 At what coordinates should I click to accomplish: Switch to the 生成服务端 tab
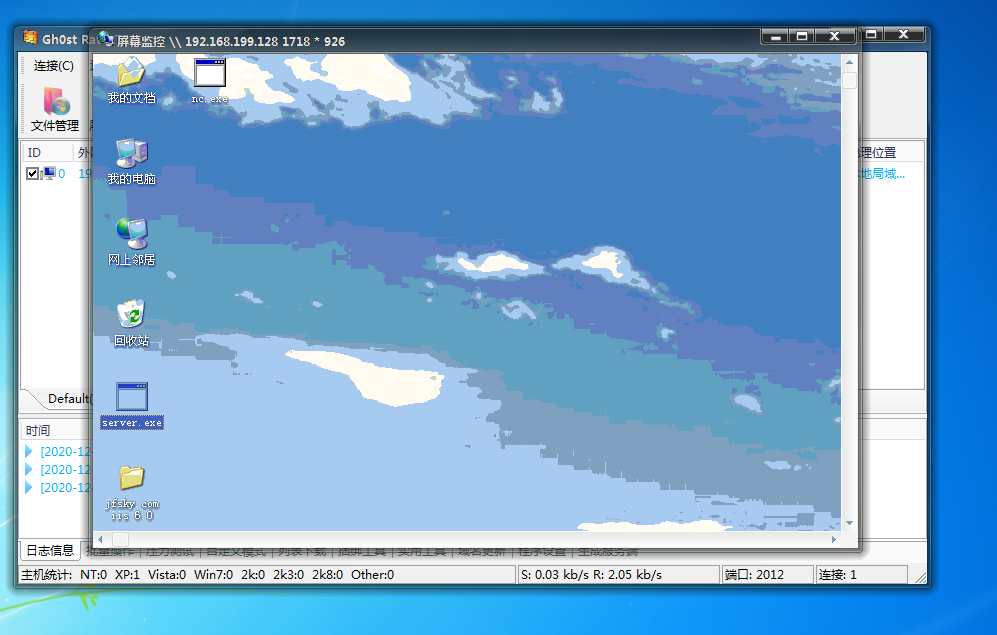(x=607, y=551)
